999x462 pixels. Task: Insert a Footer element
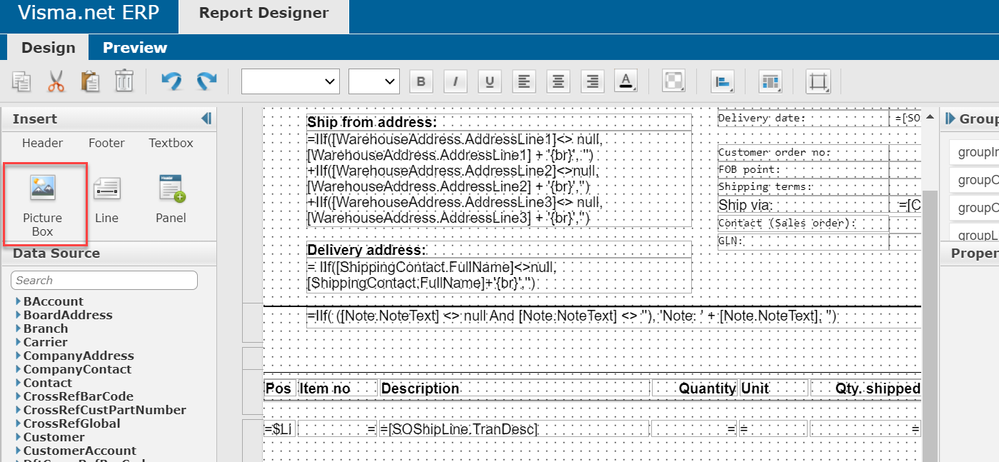coord(106,143)
